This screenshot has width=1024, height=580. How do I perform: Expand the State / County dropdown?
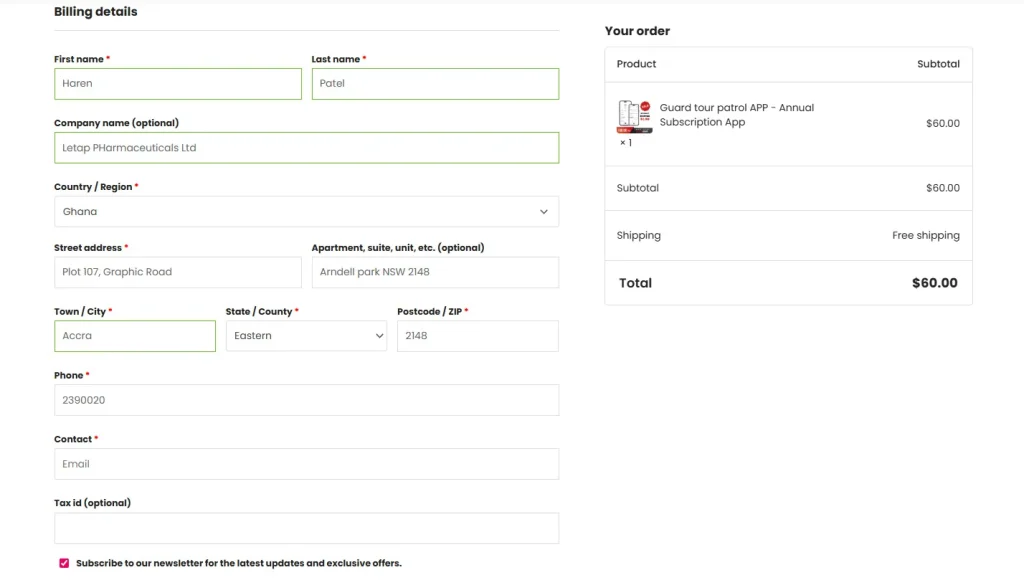point(306,336)
